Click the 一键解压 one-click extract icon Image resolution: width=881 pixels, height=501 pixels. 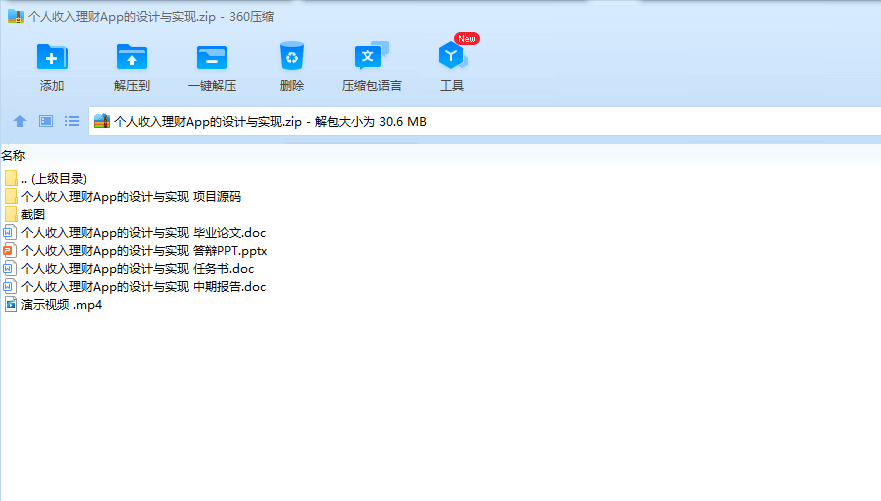[212, 57]
